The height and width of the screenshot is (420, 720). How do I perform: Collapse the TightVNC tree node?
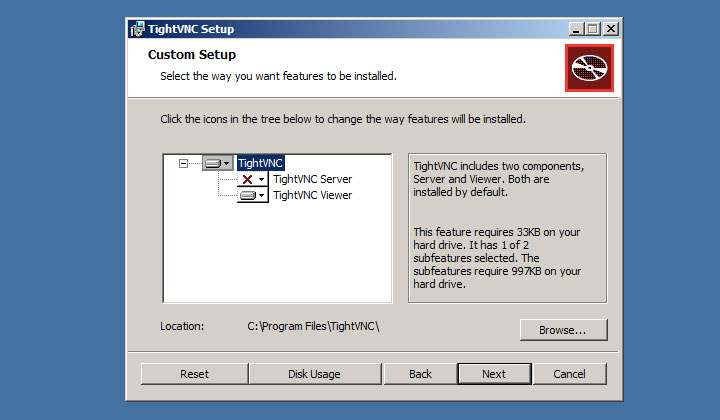183,163
